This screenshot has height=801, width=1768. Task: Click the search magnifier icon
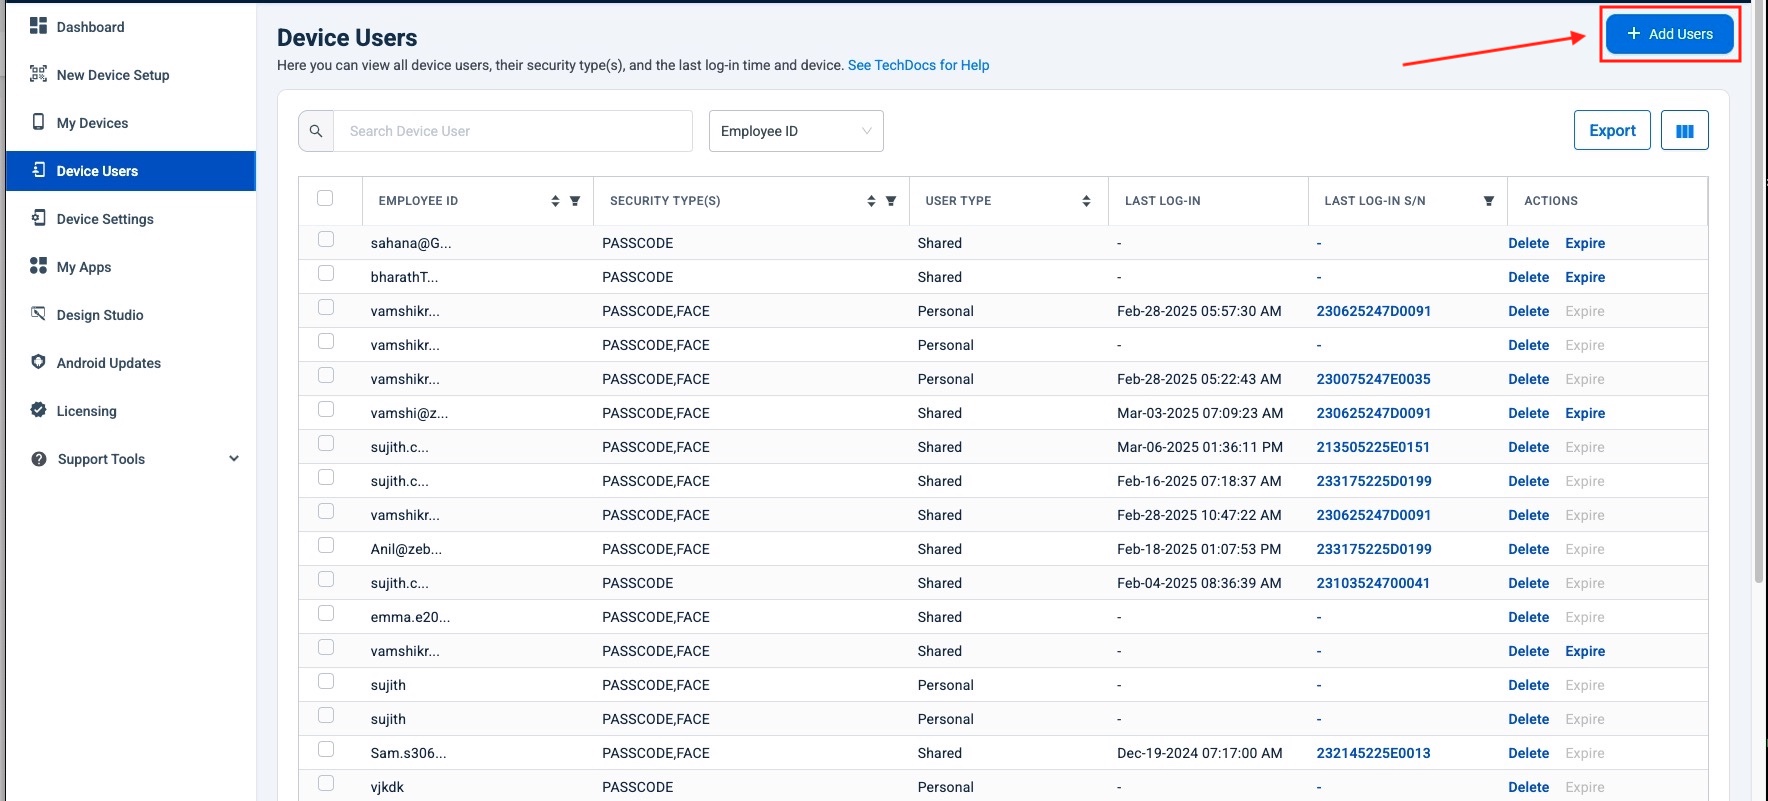tap(316, 131)
